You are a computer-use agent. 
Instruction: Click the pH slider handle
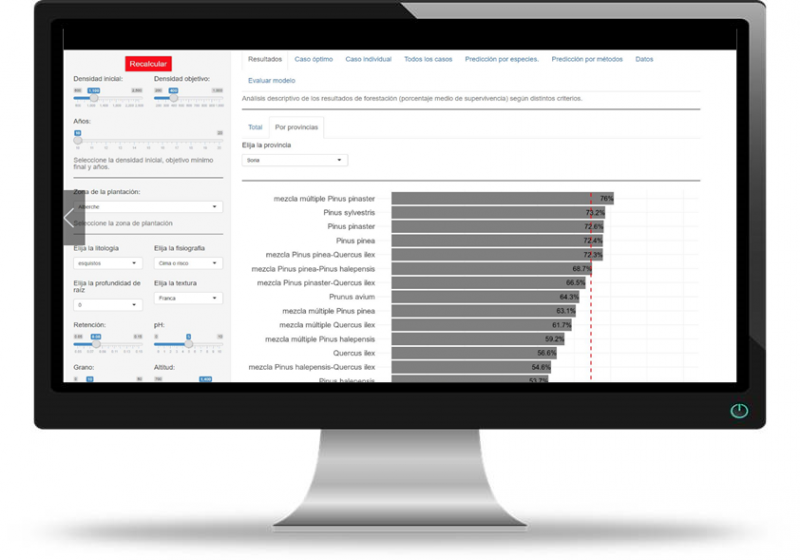pyautogui.click(x=188, y=343)
